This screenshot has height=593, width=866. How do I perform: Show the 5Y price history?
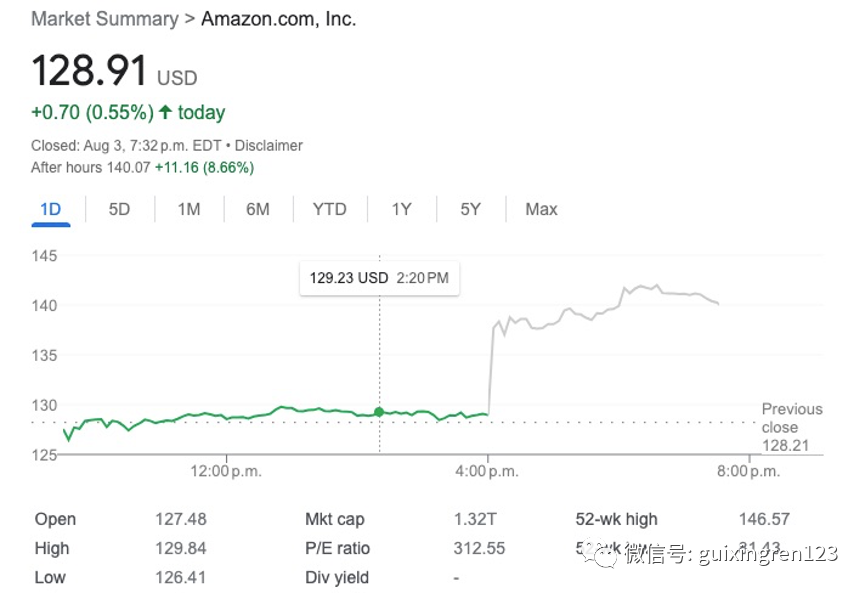(x=470, y=209)
